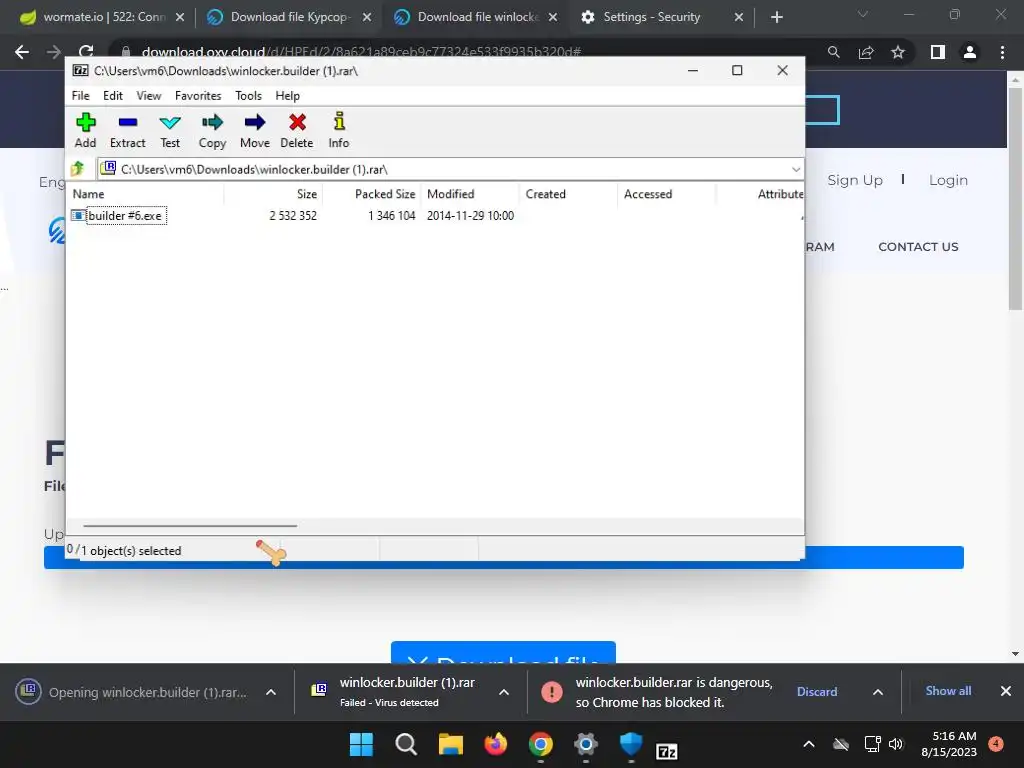This screenshot has height=768, width=1024.
Task: Open the Info toolbar icon
Action: pyautogui.click(x=339, y=131)
